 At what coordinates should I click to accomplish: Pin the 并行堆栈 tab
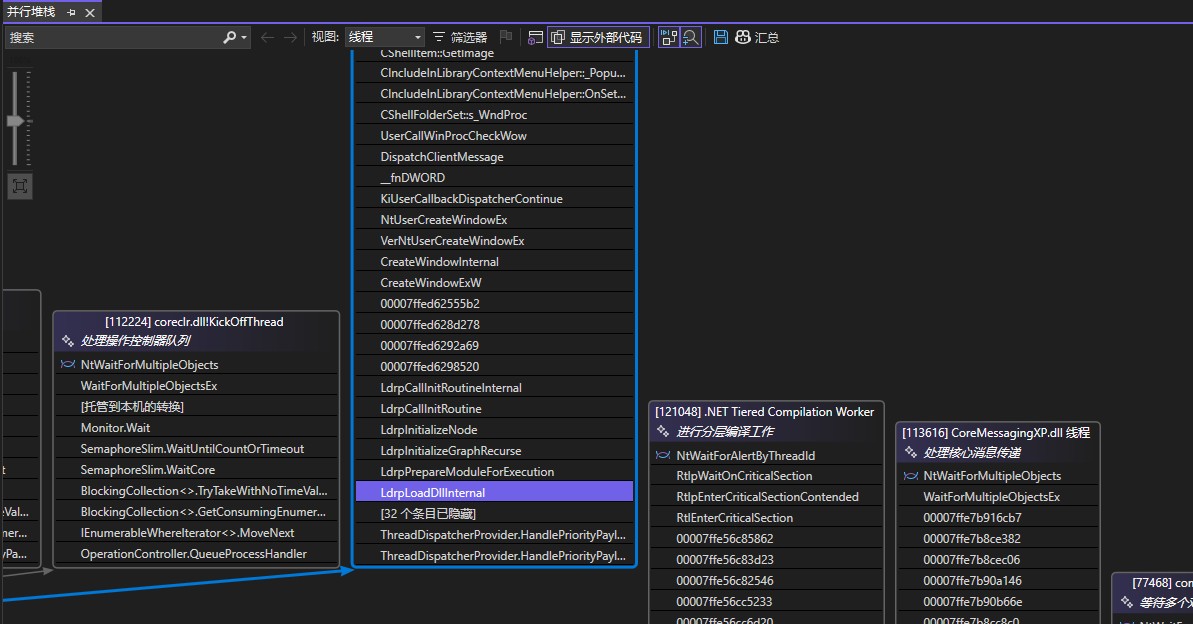tap(71, 13)
